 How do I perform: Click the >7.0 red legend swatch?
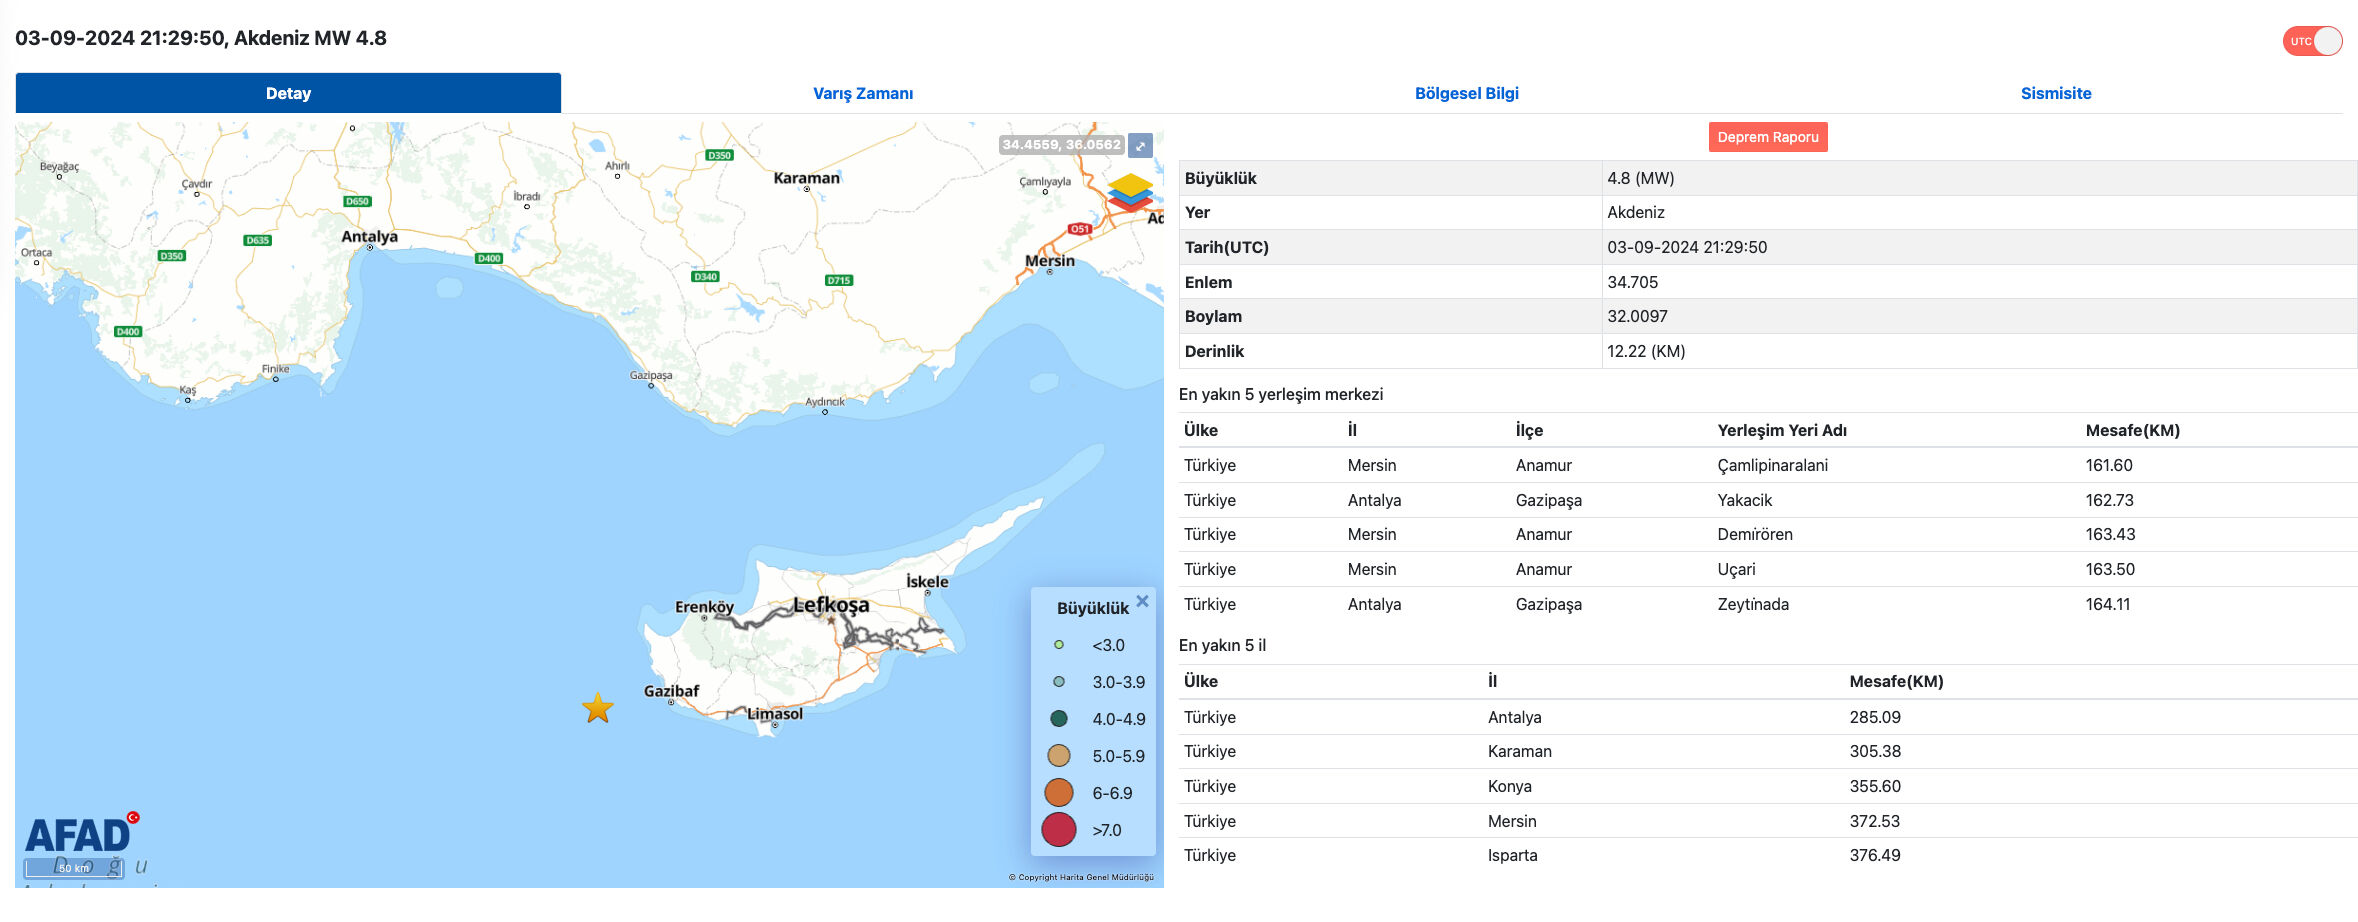1058,829
